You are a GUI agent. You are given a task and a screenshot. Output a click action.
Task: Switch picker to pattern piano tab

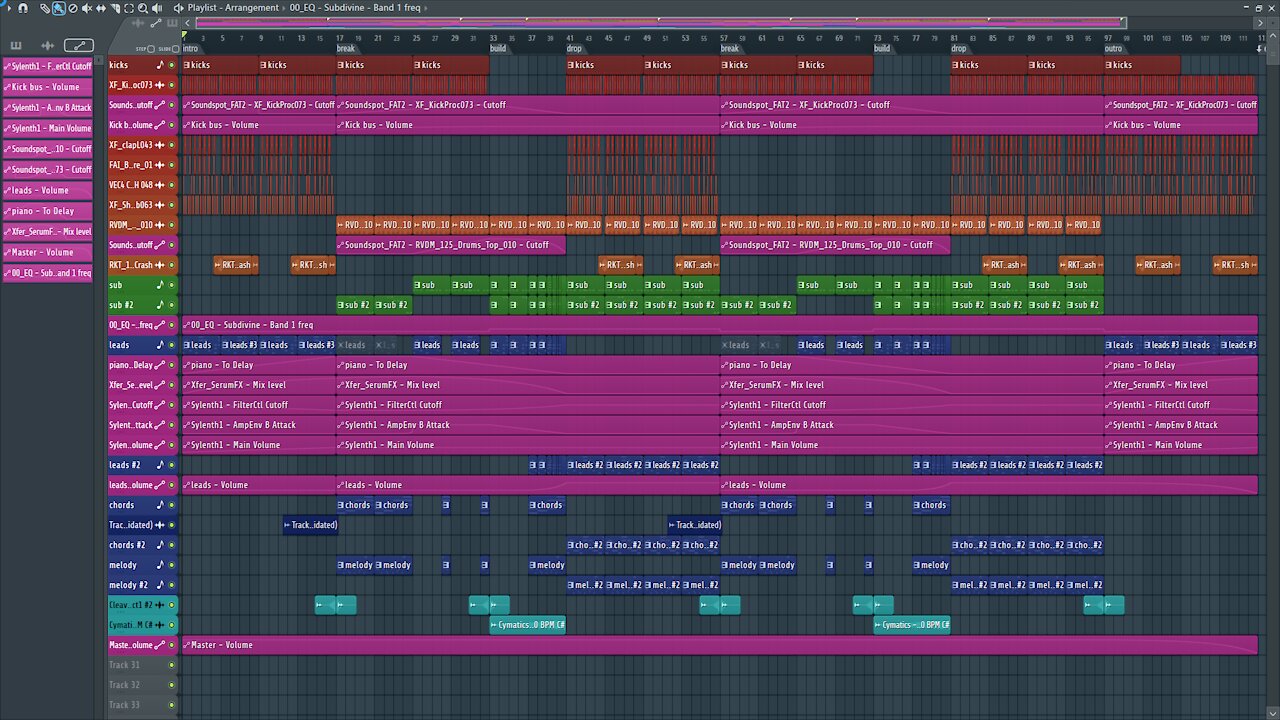15,45
